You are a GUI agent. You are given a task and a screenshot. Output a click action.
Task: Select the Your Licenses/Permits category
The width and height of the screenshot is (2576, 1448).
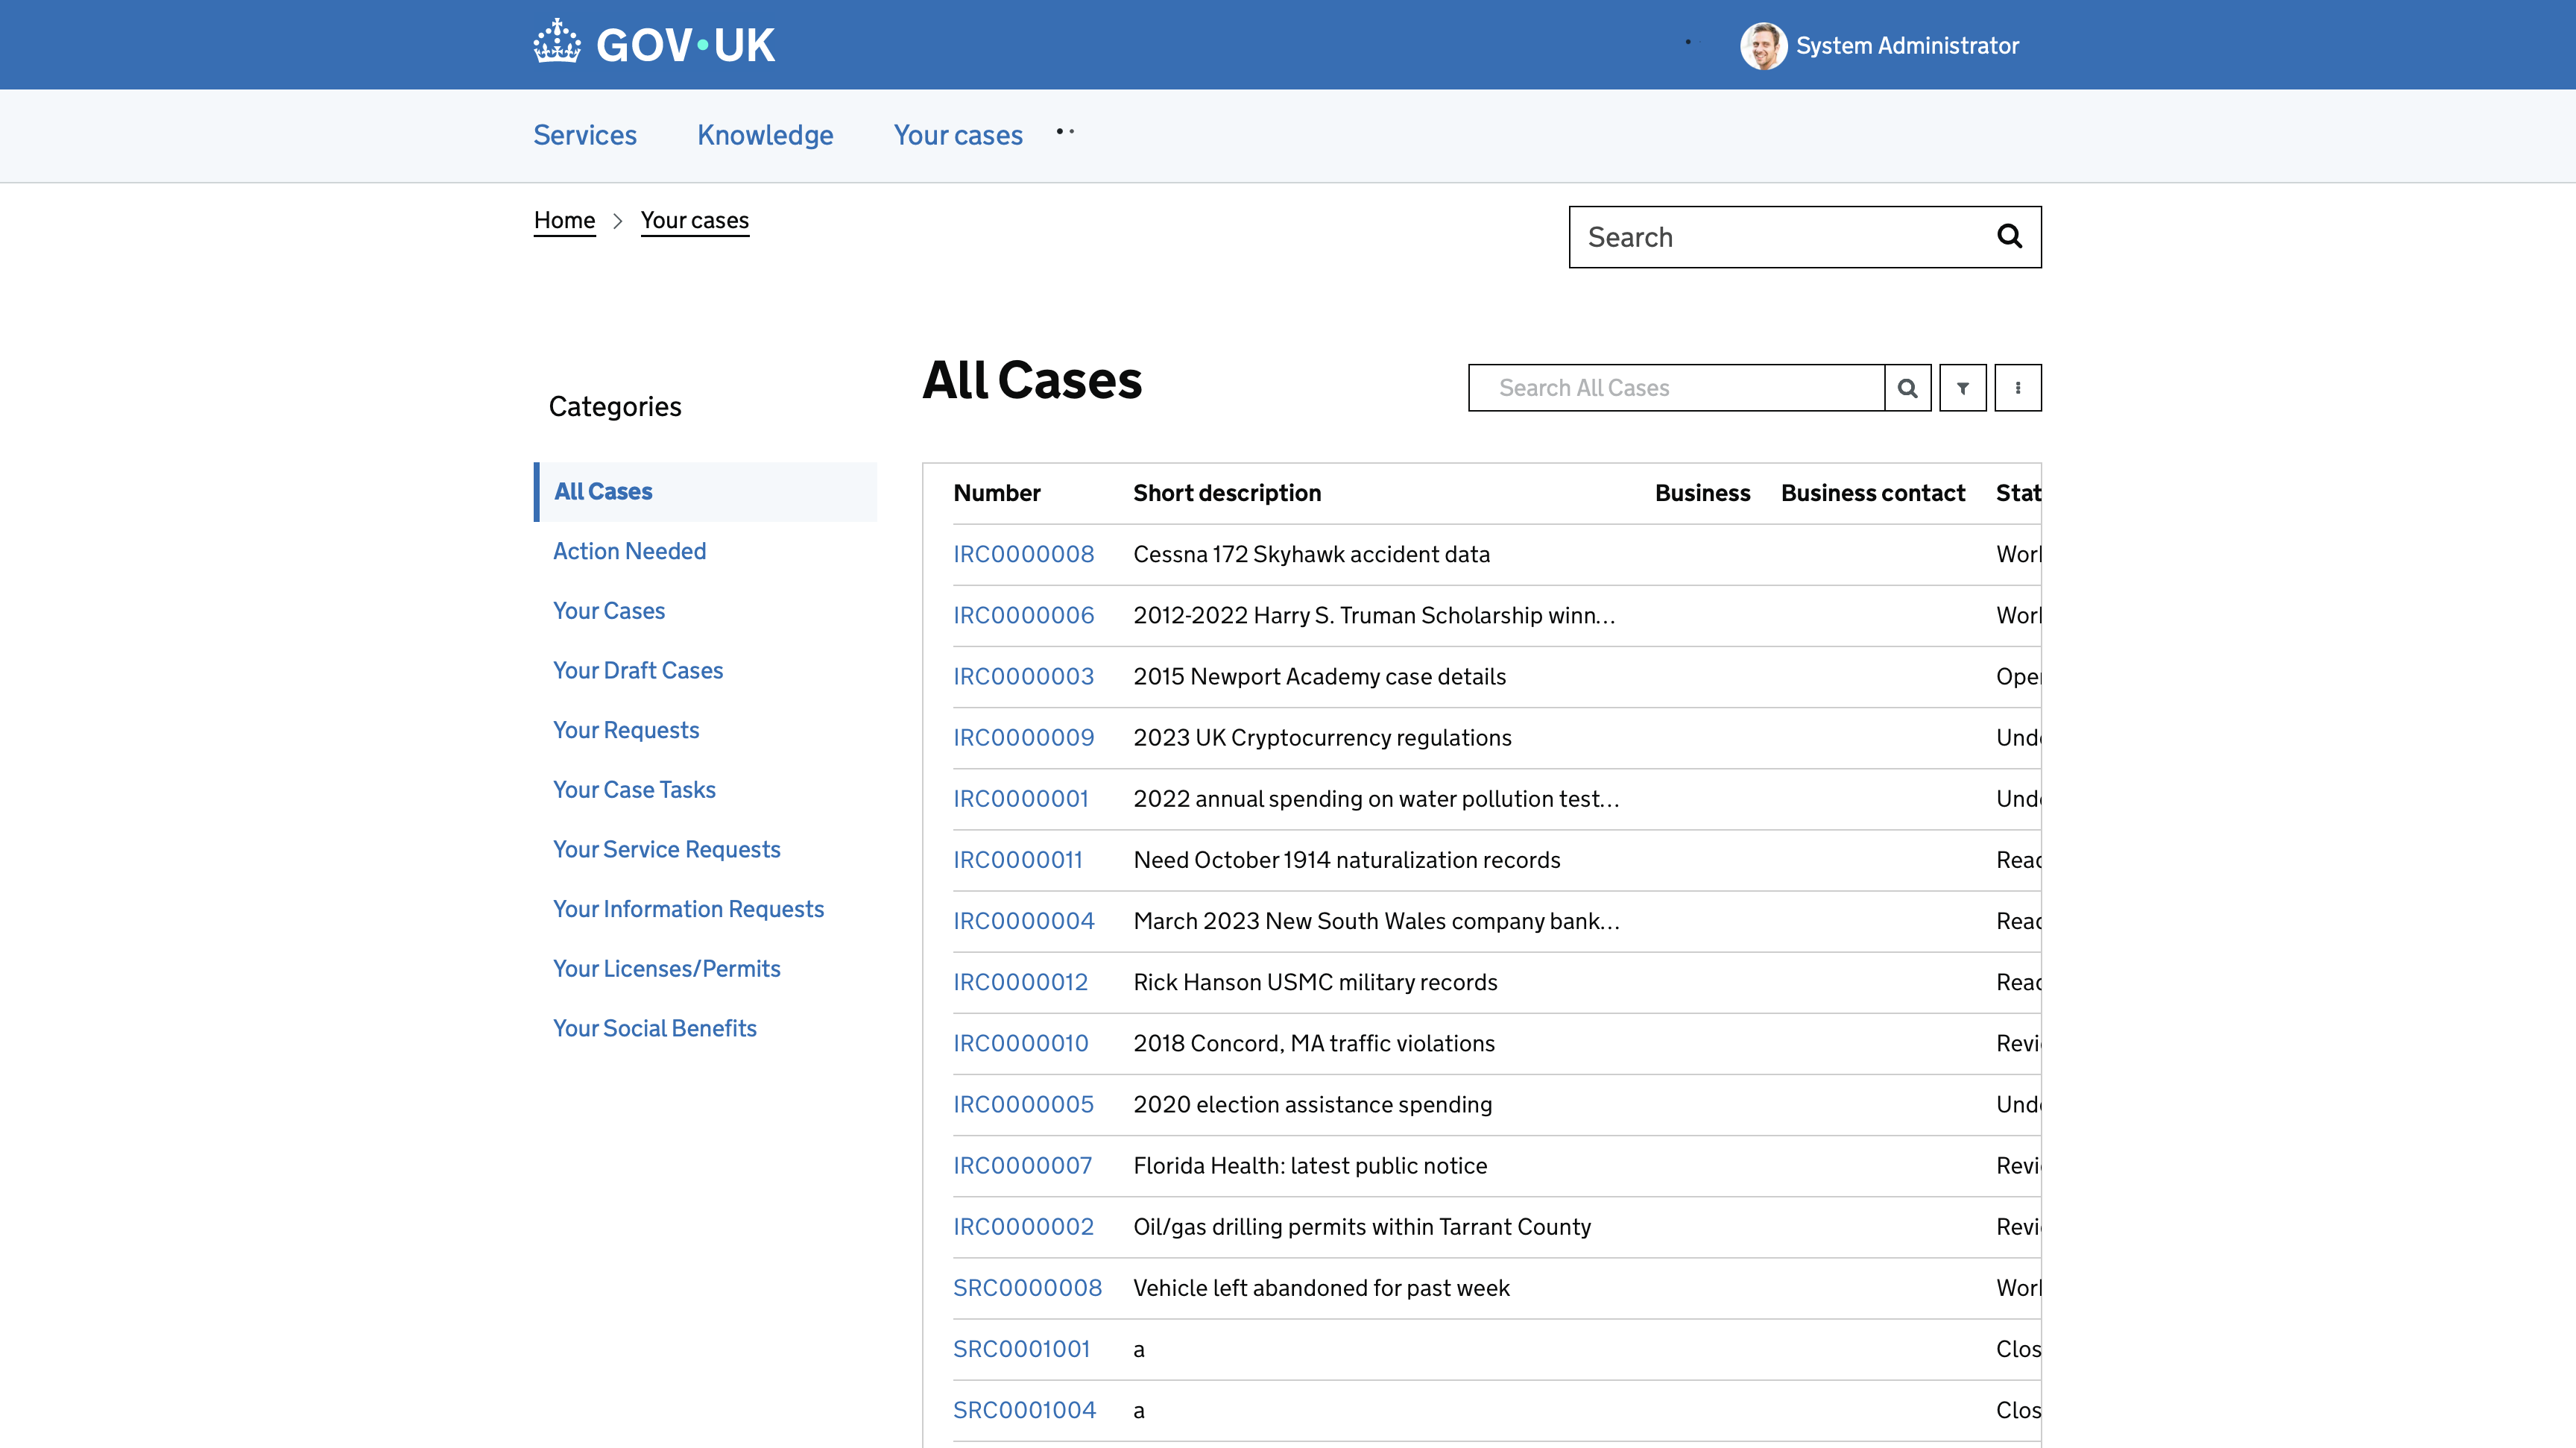coord(666,969)
